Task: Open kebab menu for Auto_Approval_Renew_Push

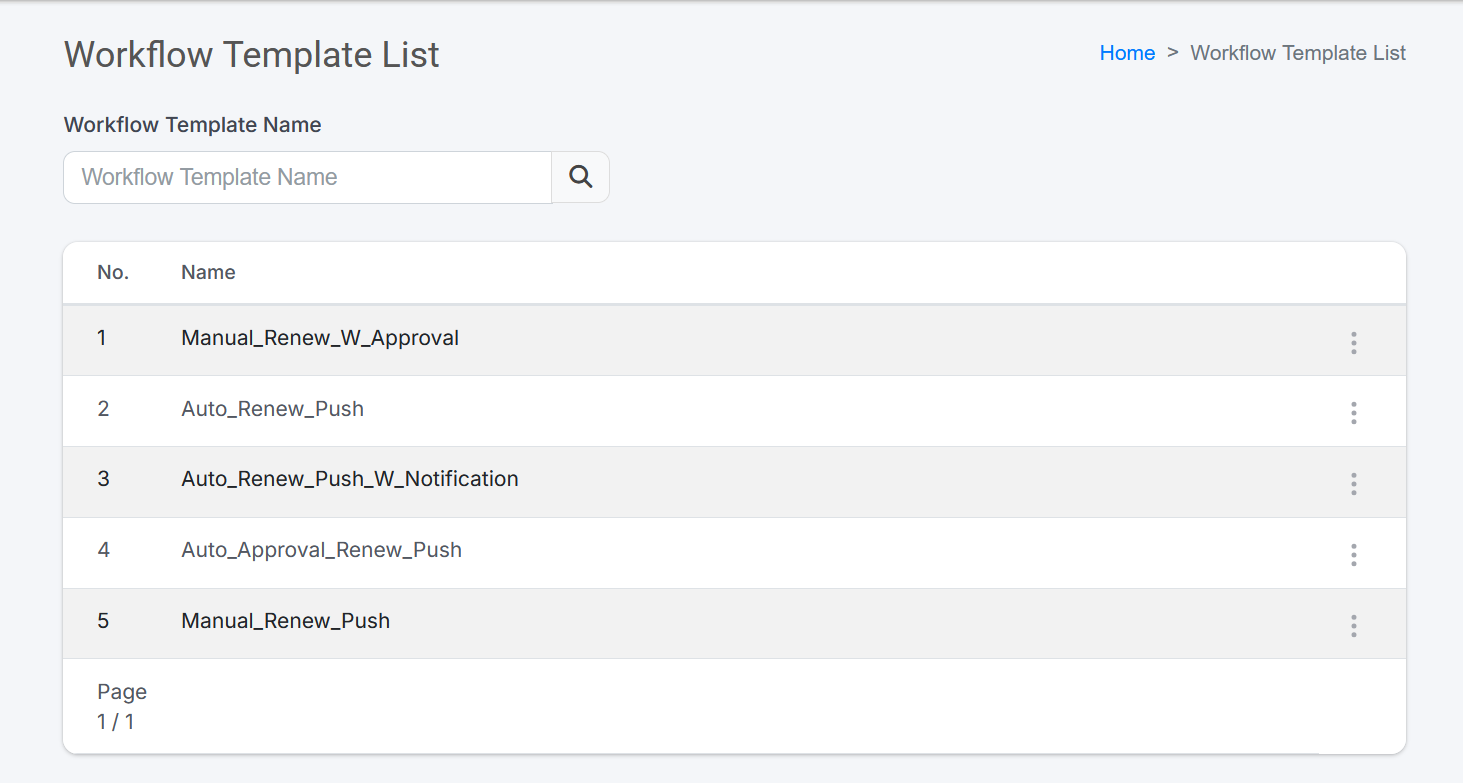Action: click(1353, 555)
